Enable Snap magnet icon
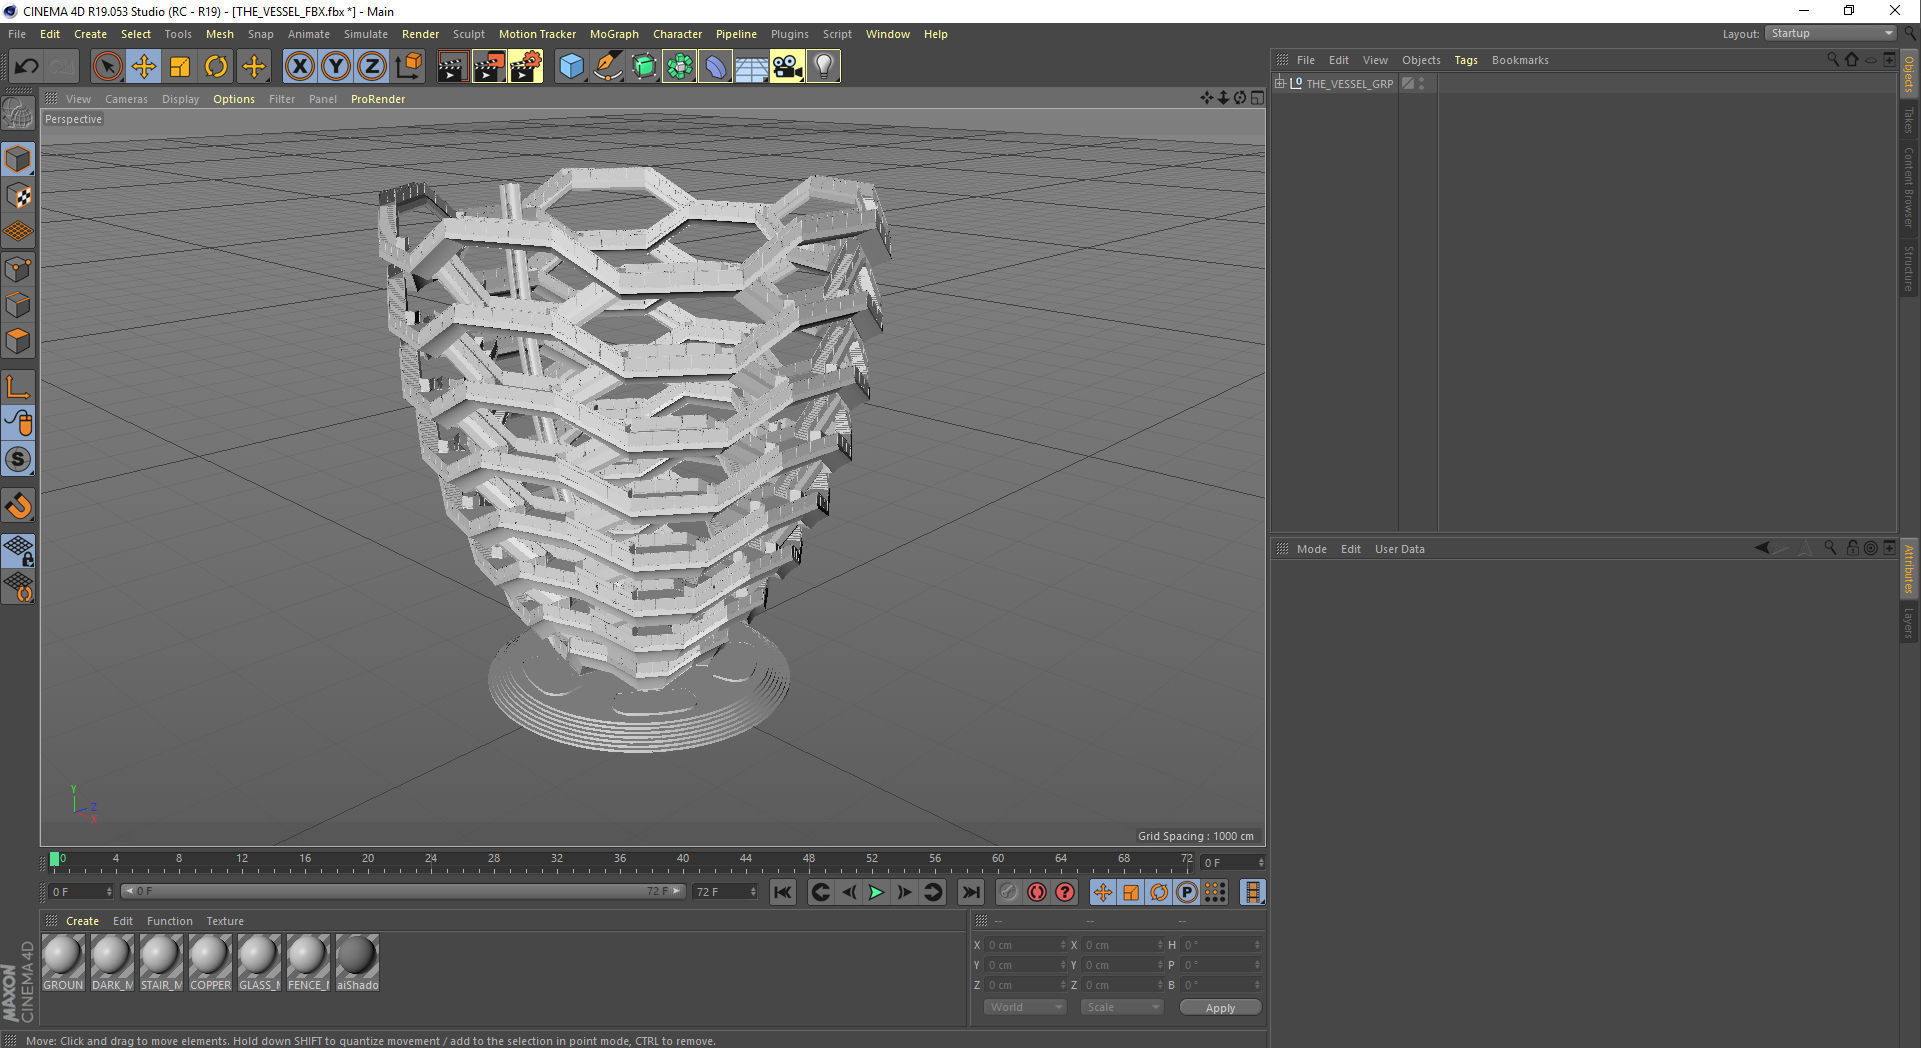Screen dimensions: 1921x1048 tap(18, 506)
